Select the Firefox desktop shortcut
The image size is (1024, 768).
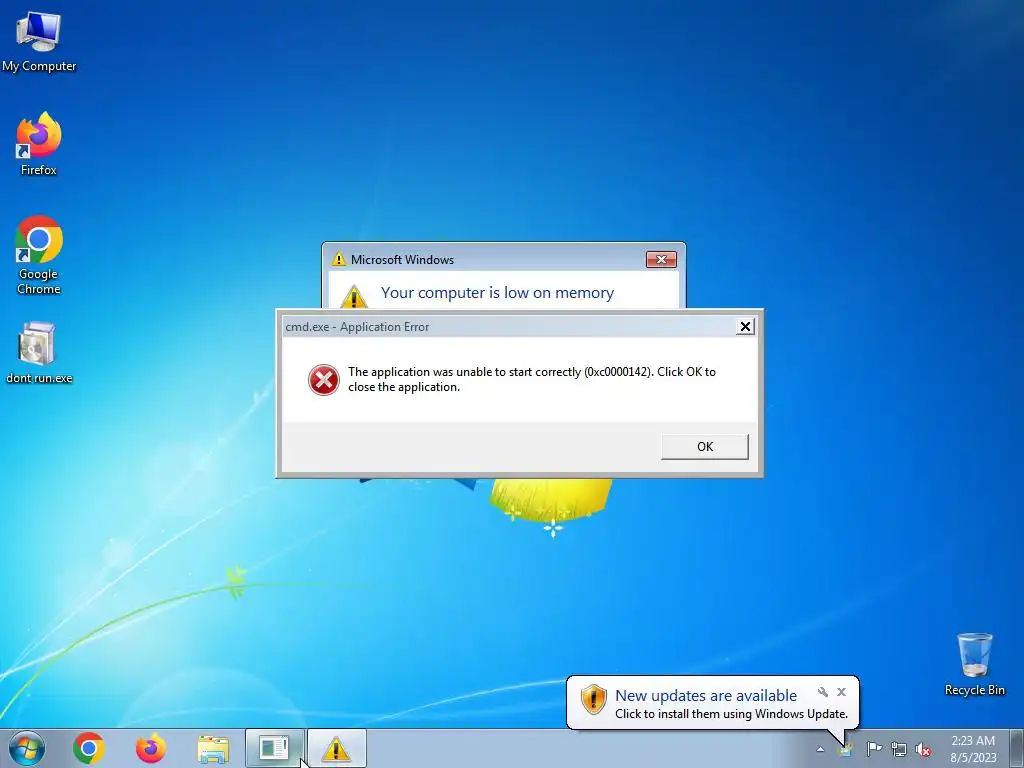pos(39,144)
